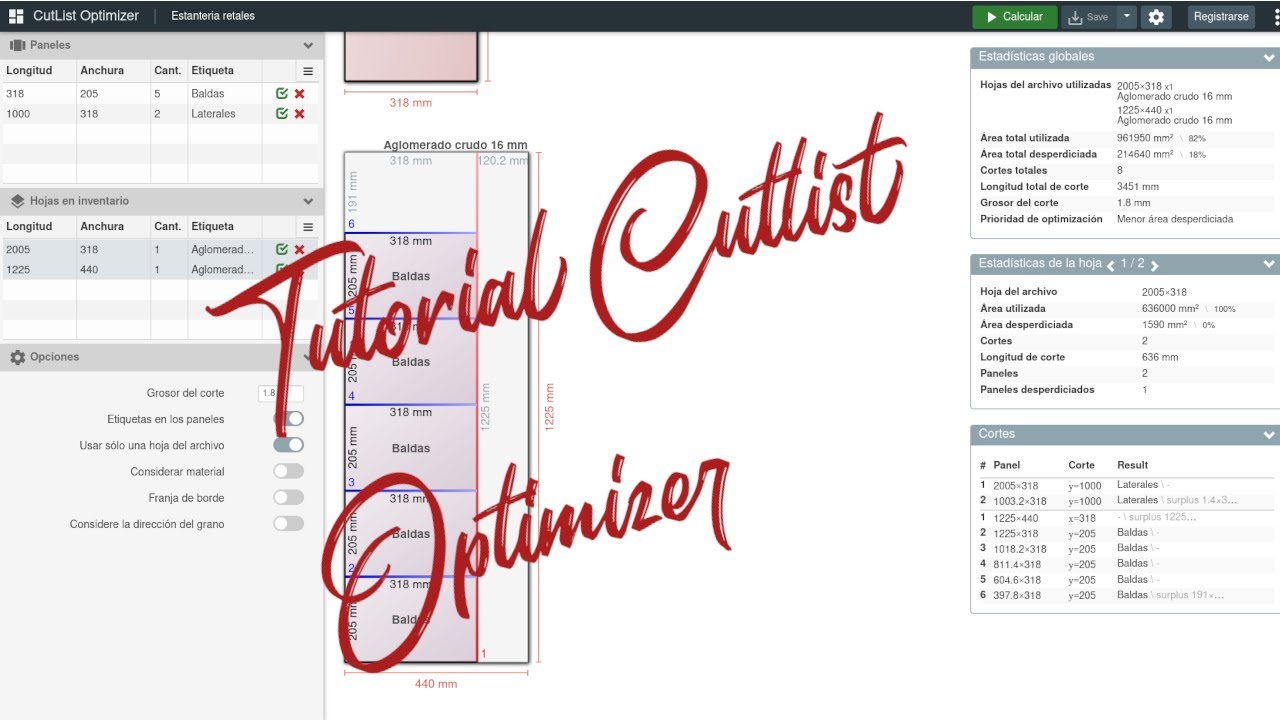This screenshot has height=720, width=1280.
Task: Select cut row 397.8×318 Baldas
Action: point(1124,595)
